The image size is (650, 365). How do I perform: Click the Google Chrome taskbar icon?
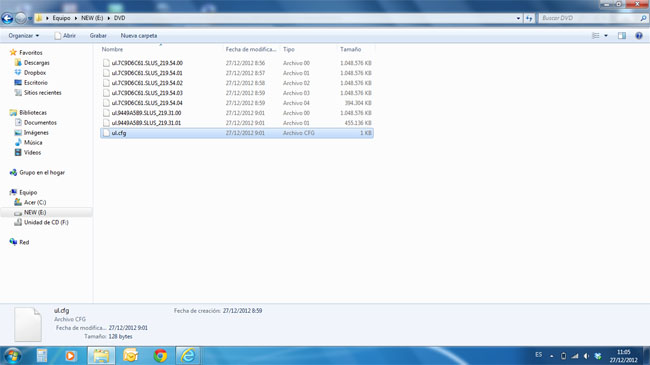160,355
